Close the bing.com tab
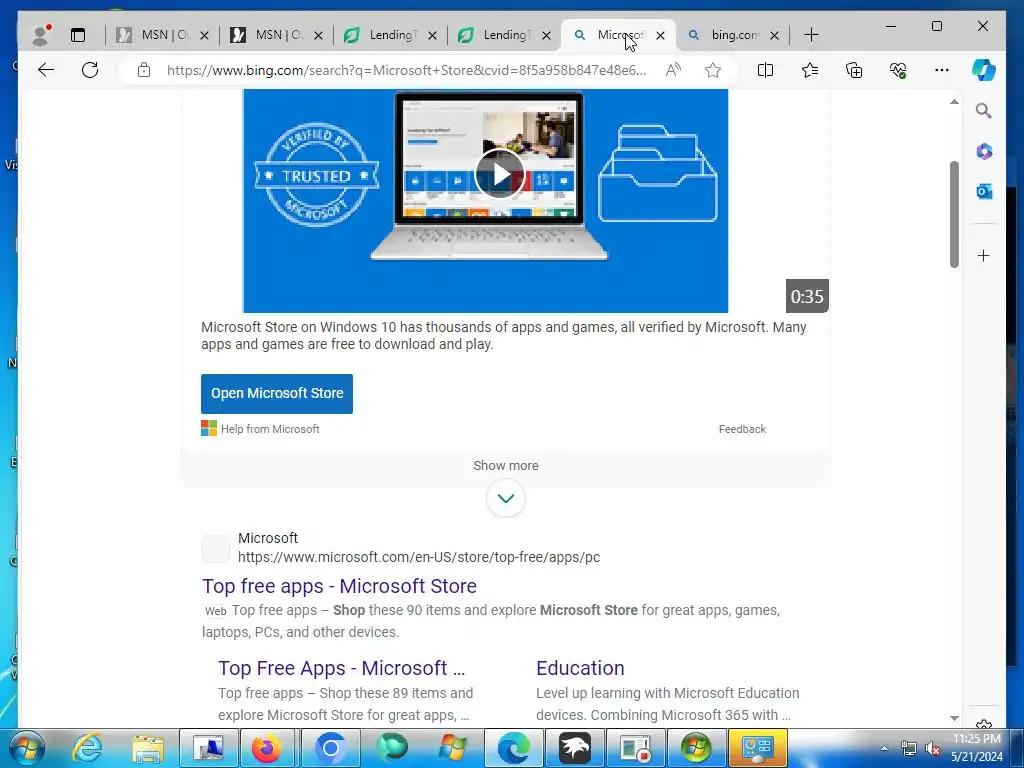This screenshot has width=1024, height=768. (775, 35)
